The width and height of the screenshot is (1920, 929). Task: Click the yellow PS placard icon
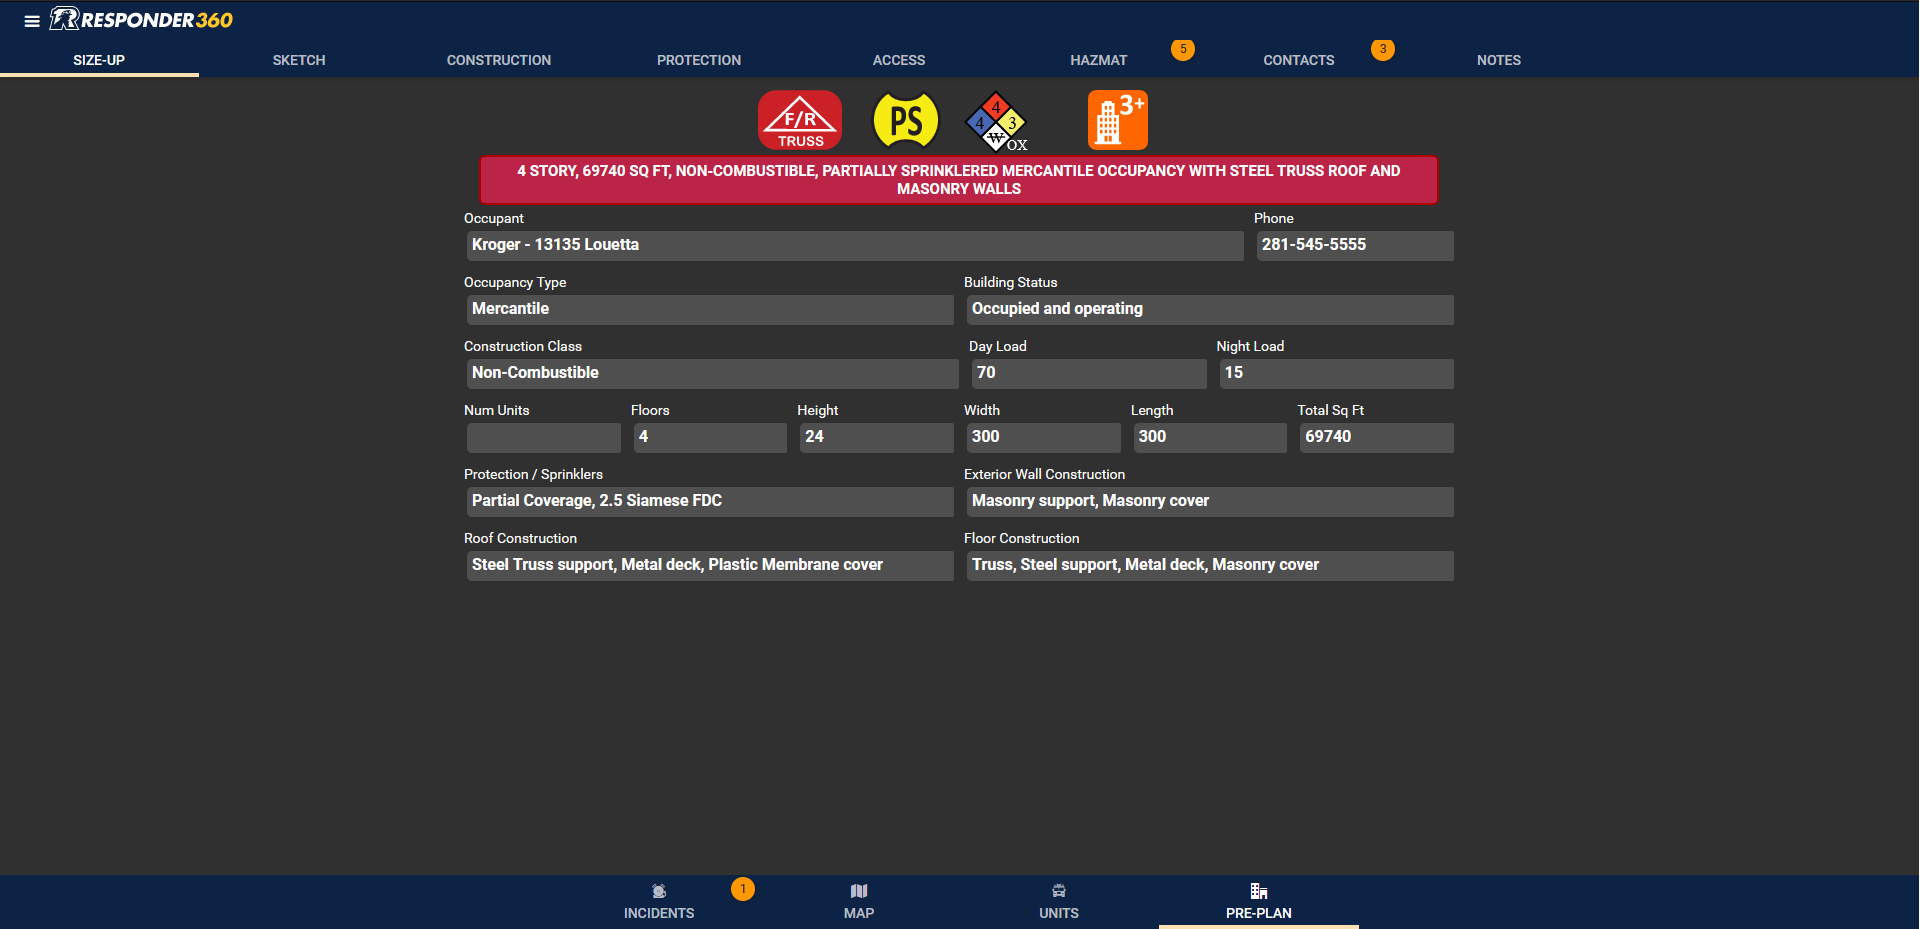pos(905,120)
